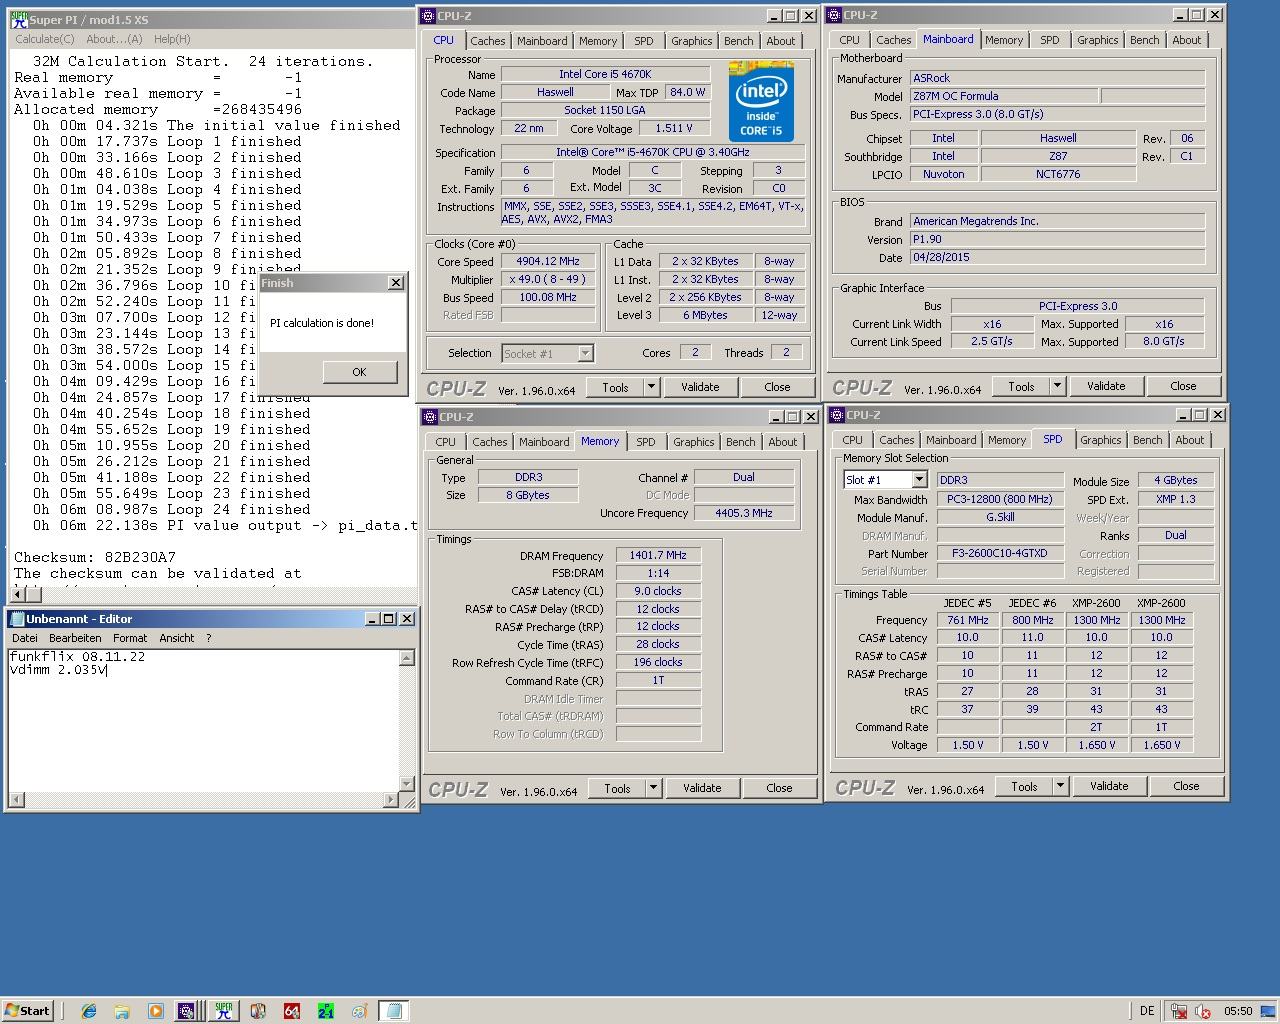The image size is (1280, 1024).
Task: Click the Editor horizontal scroll-left arrow
Action: tap(15, 800)
